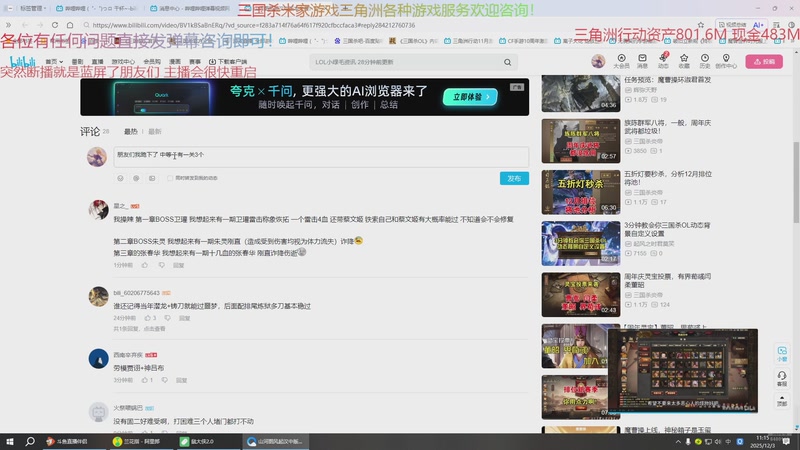Open the 收藏 favorites star icon
Screen dimensions: 800x450
[x=684, y=61]
